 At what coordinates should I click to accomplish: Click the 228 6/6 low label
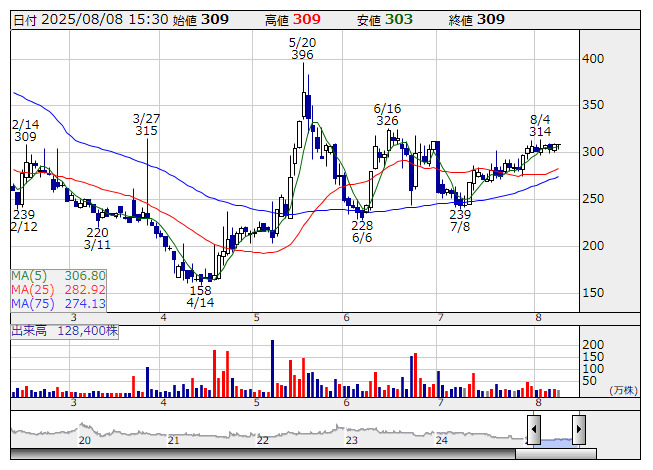(x=362, y=231)
